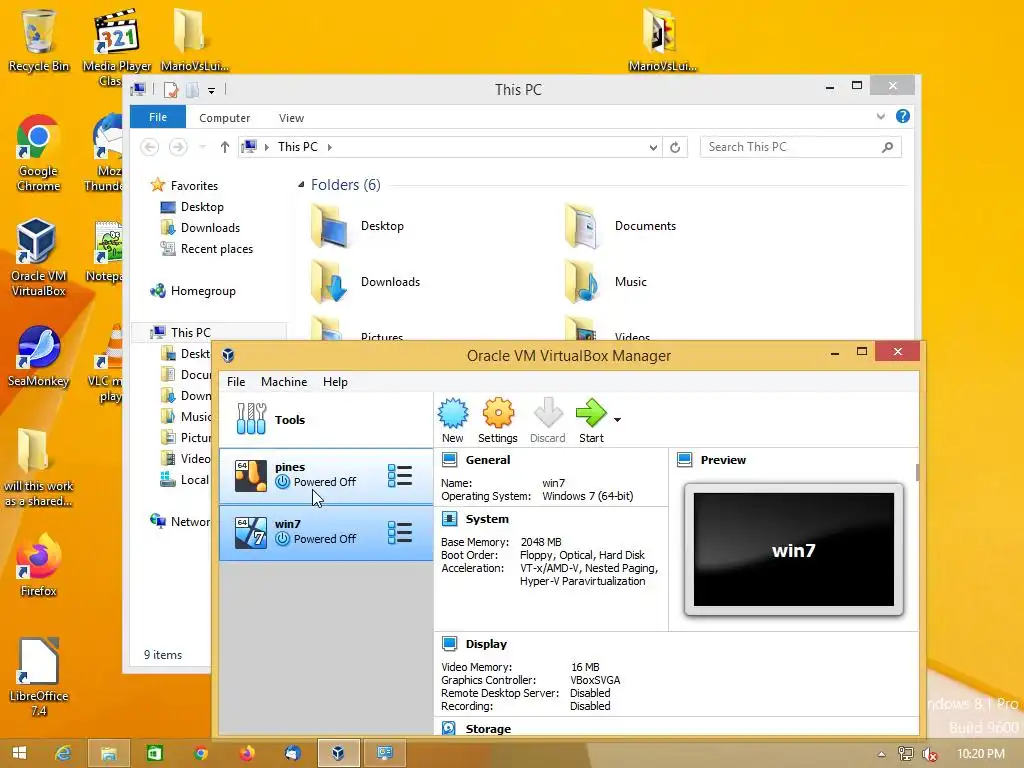Select the Tools entry in VirtualBox
This screenshot has width=1024, height=768.
(326, 419)
